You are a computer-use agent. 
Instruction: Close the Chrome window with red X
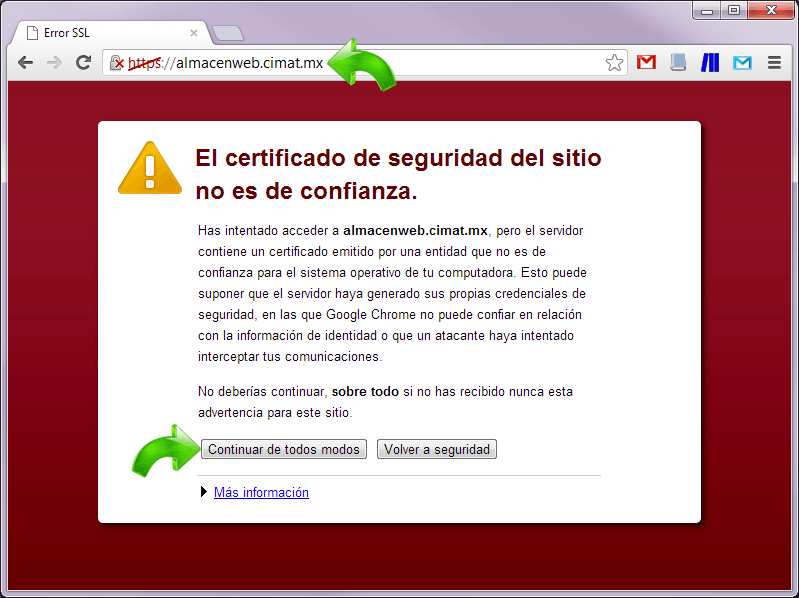770,10
